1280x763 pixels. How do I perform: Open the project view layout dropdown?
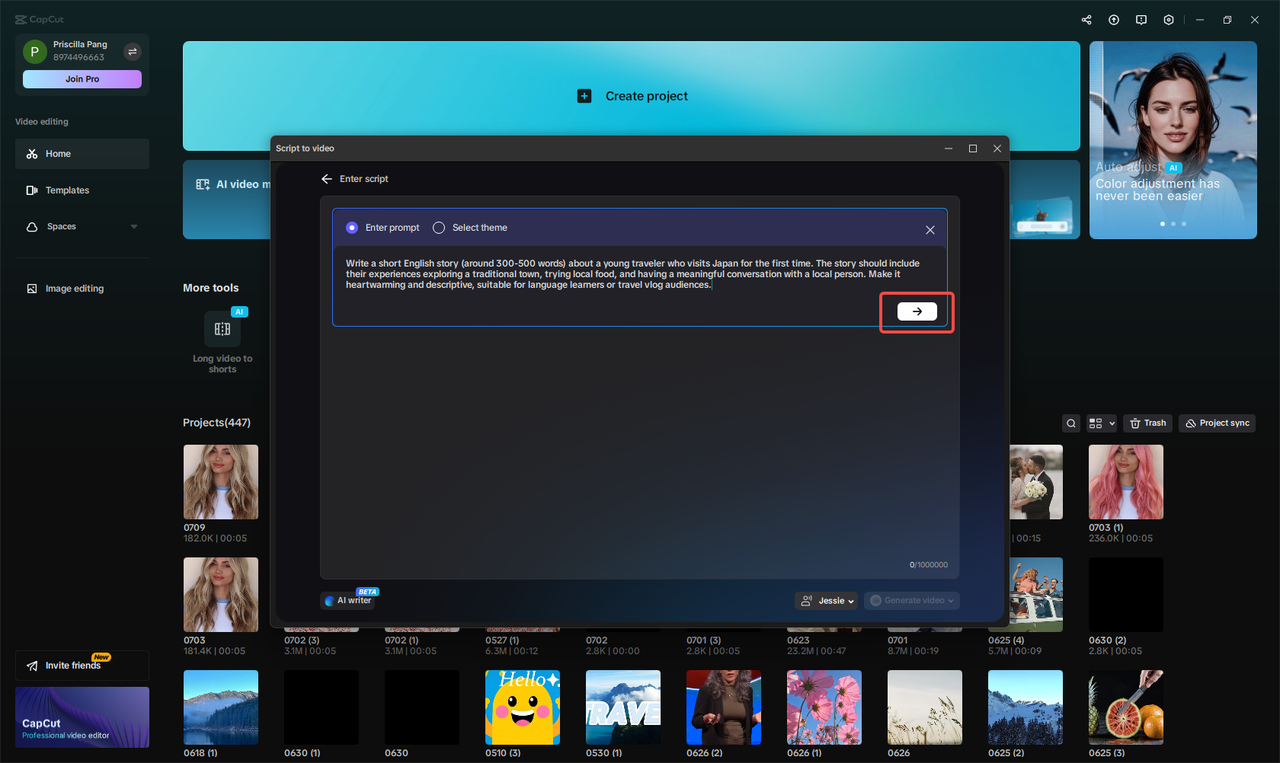coord(1101,423)
